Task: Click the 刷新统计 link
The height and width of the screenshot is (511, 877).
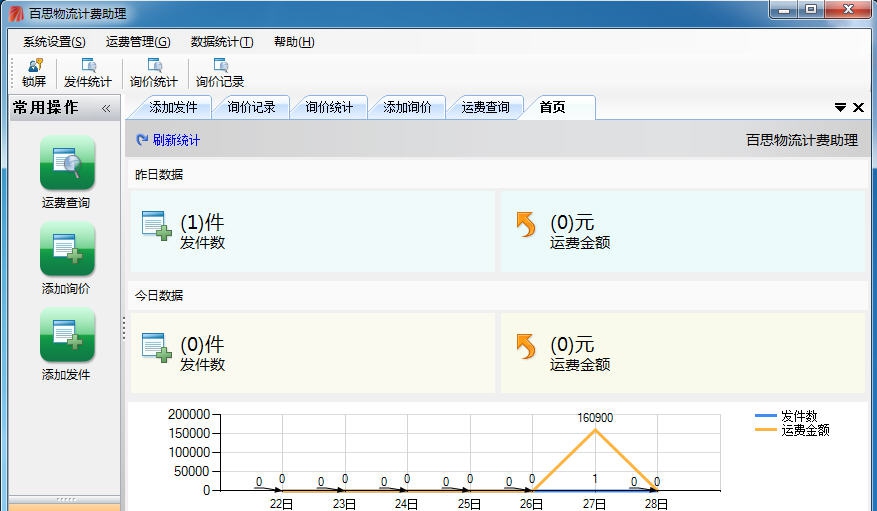Action: [176, 140]
